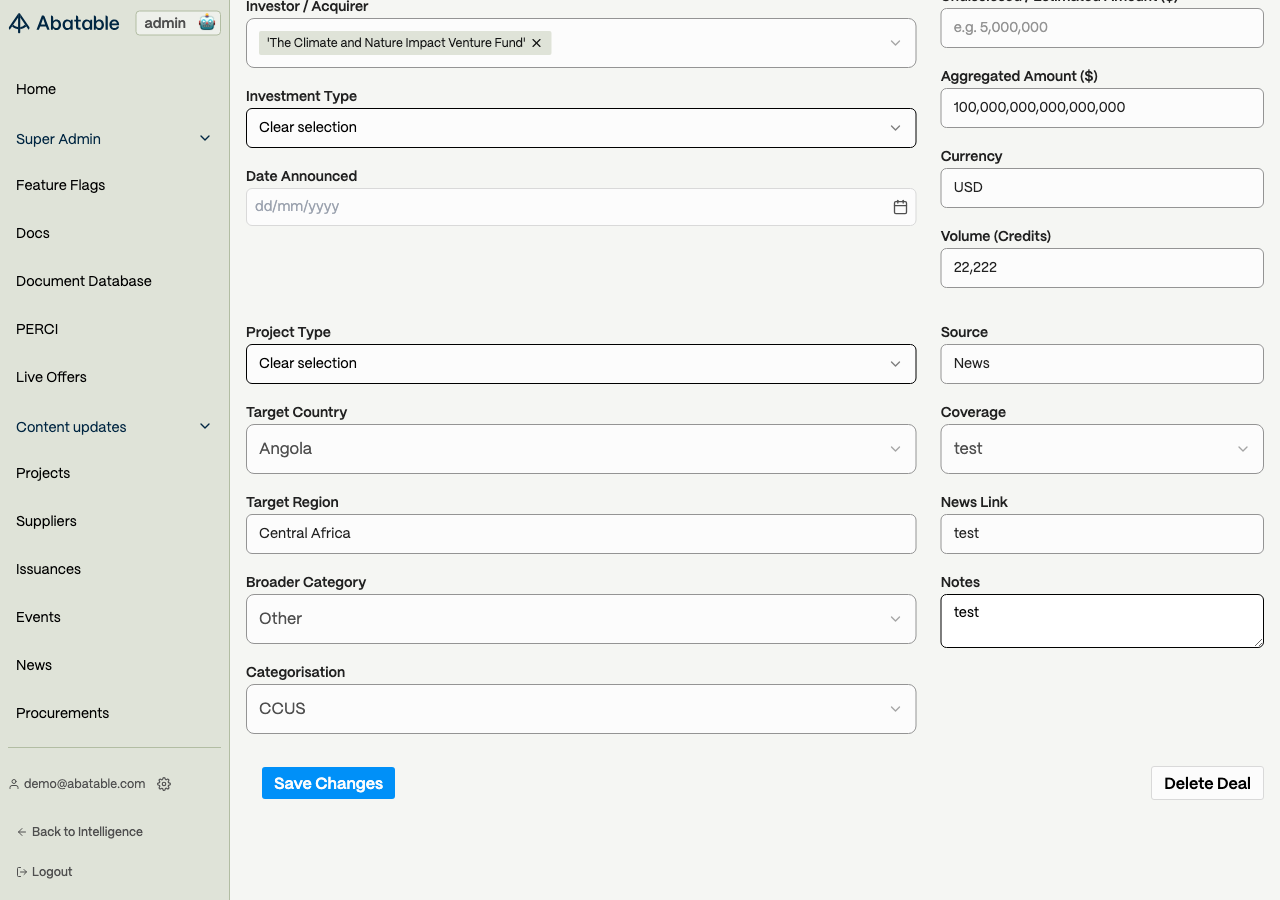Open the Date Announced calendar picker
This screenshot has height=900, width=1280.
click(900, 207)
